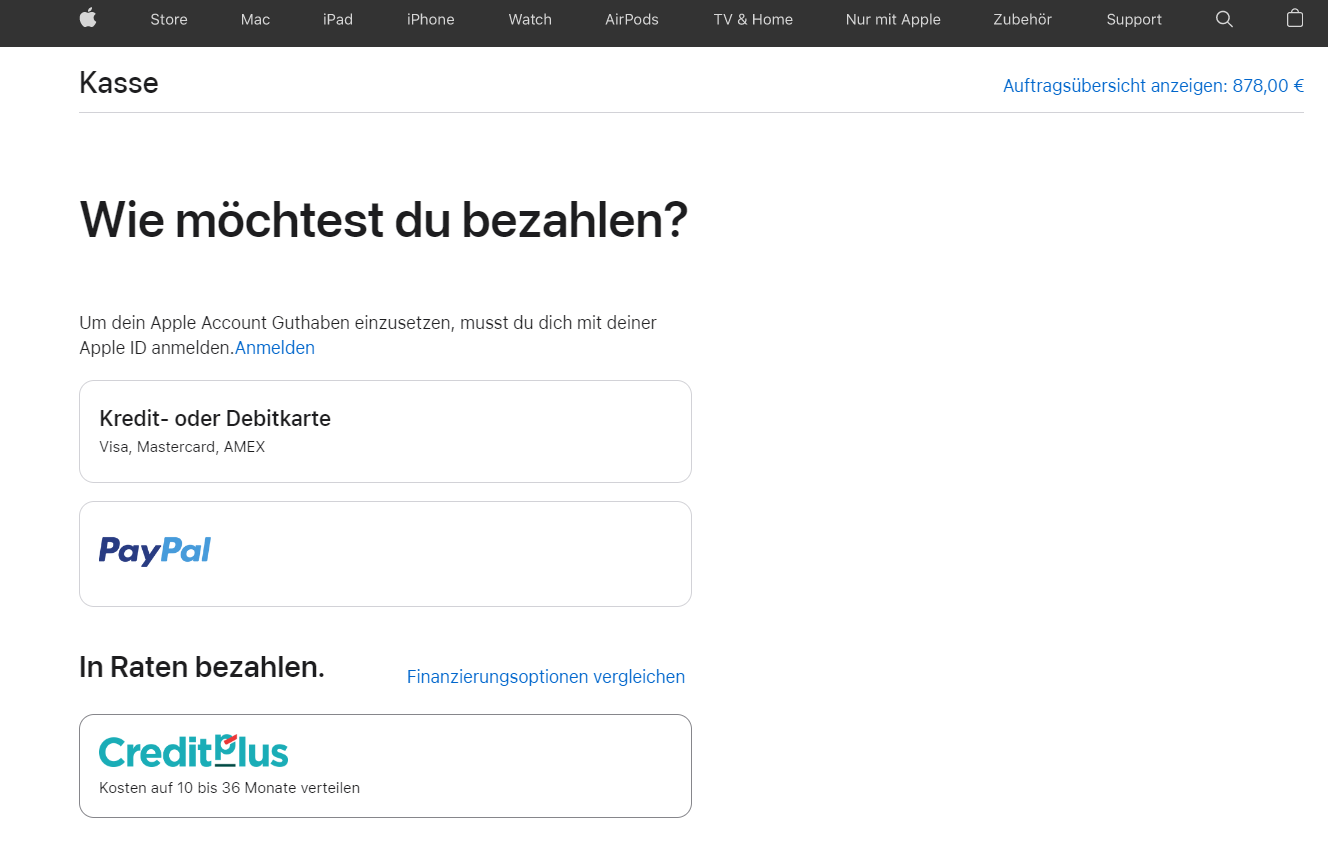The height and width of the screenshot is (858, 1328).
Task: Select PayPal as payment method
Action: pos(385,554)
